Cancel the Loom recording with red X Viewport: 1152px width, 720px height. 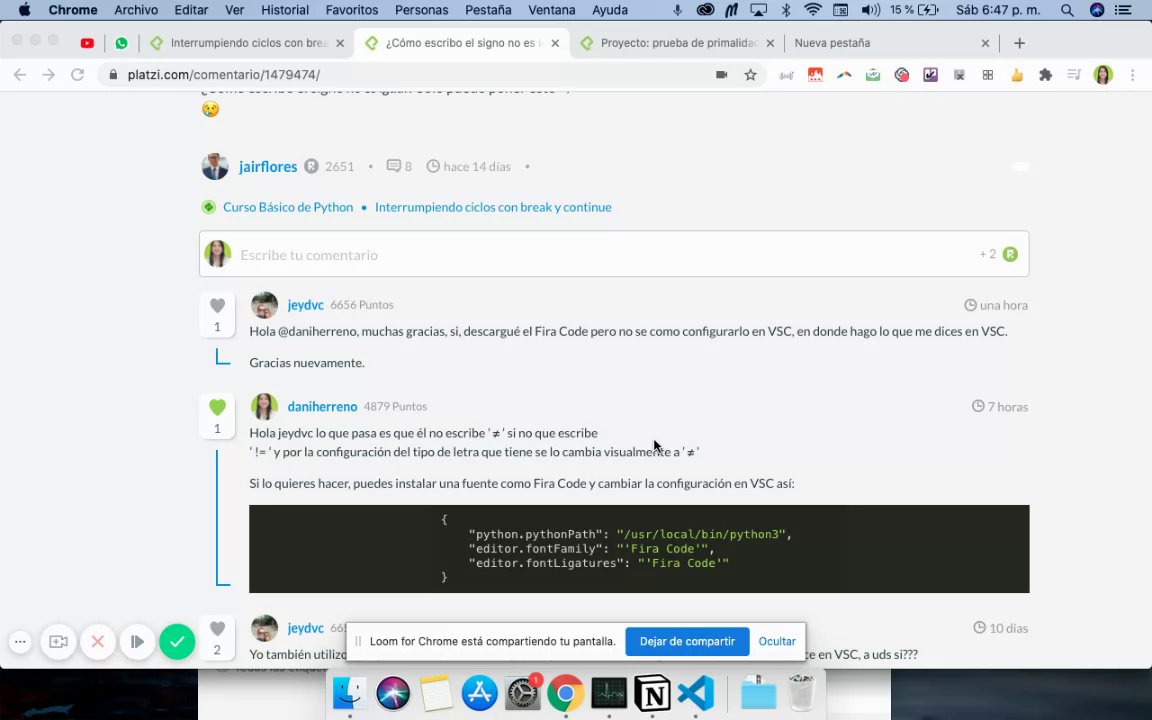[98, 642]
